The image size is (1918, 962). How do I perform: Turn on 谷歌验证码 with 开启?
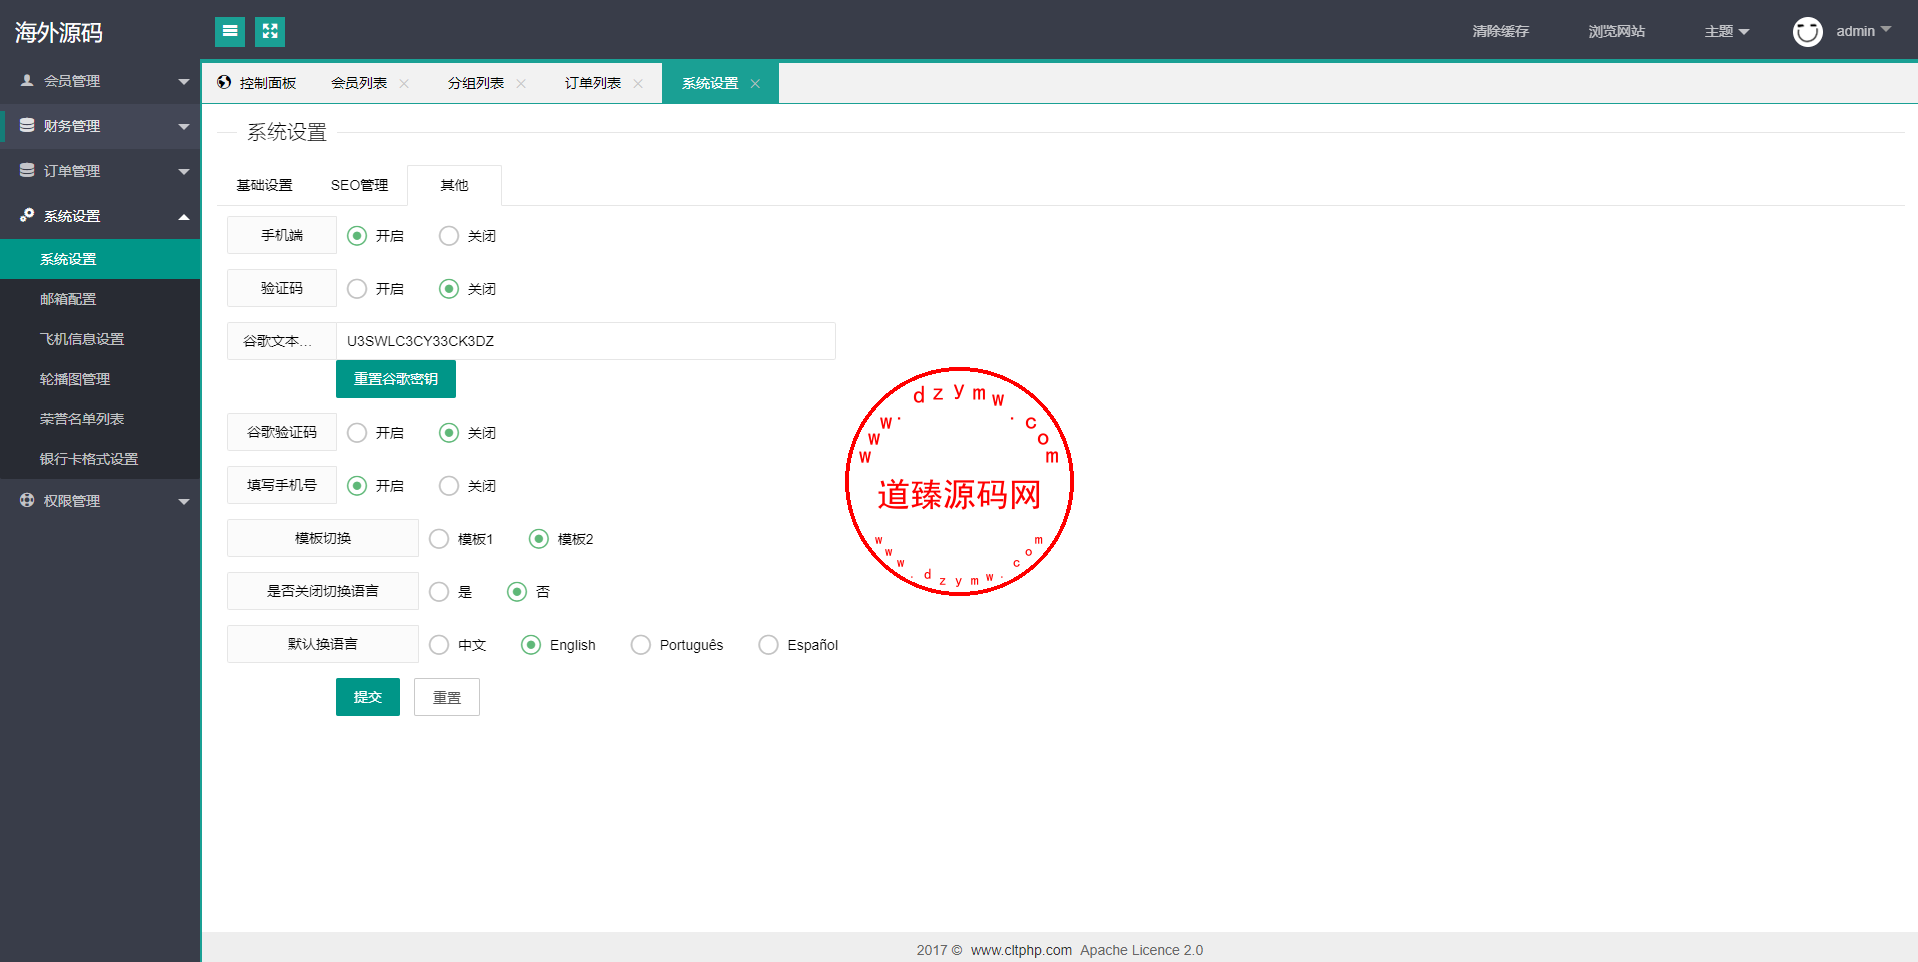[357, 433]
